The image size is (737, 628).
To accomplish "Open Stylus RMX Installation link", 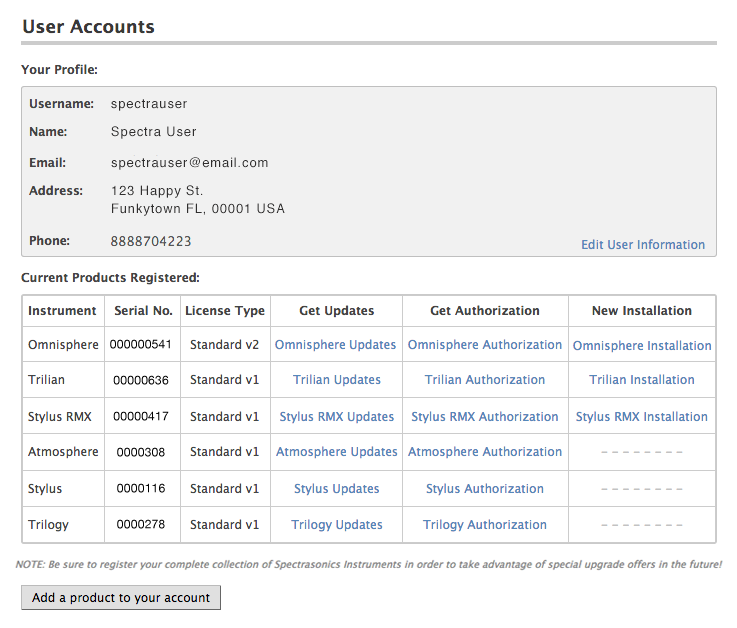I will [642, 416].
